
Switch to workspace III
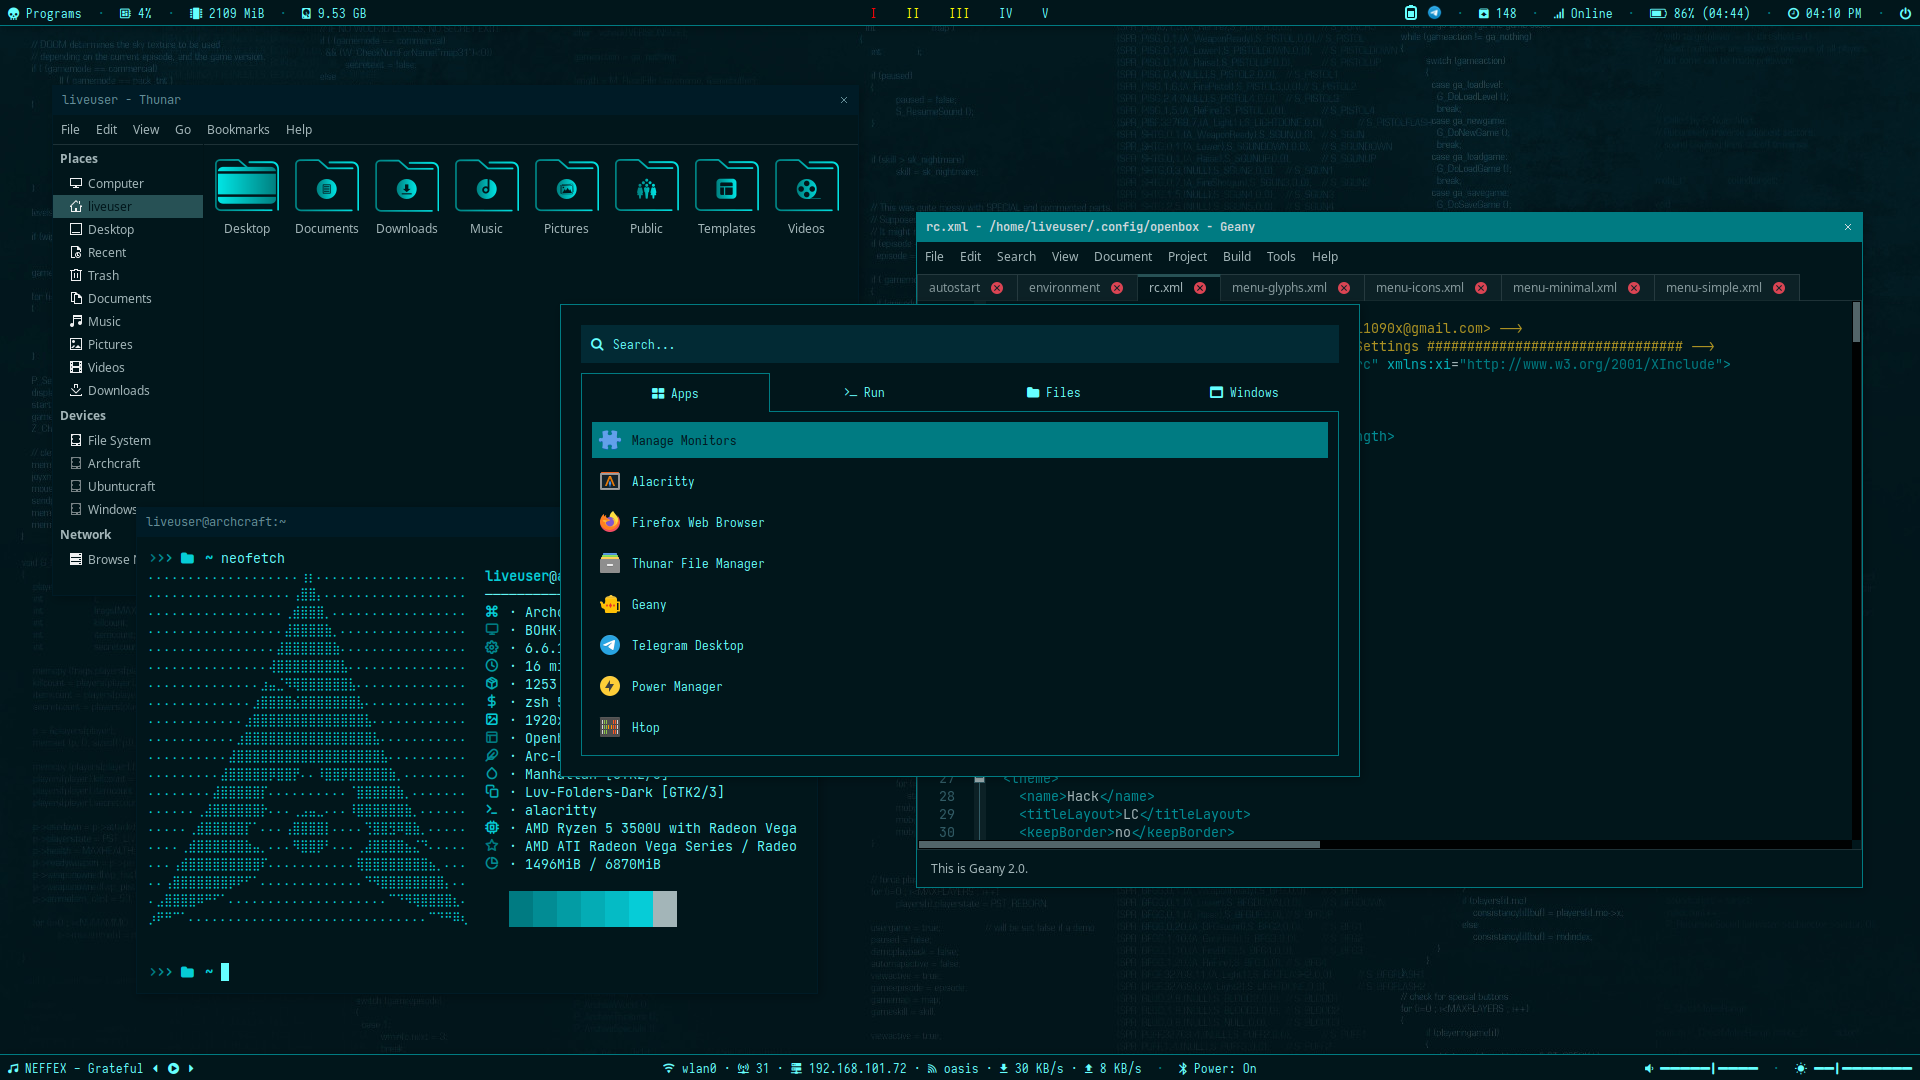[x=958, y=13]
